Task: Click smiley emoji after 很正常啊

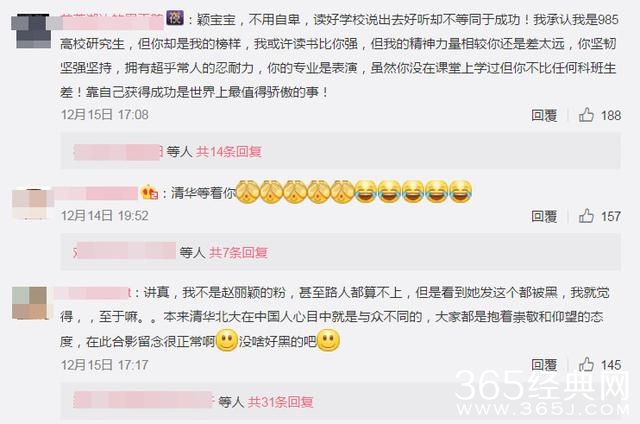Action: [227, 340]
